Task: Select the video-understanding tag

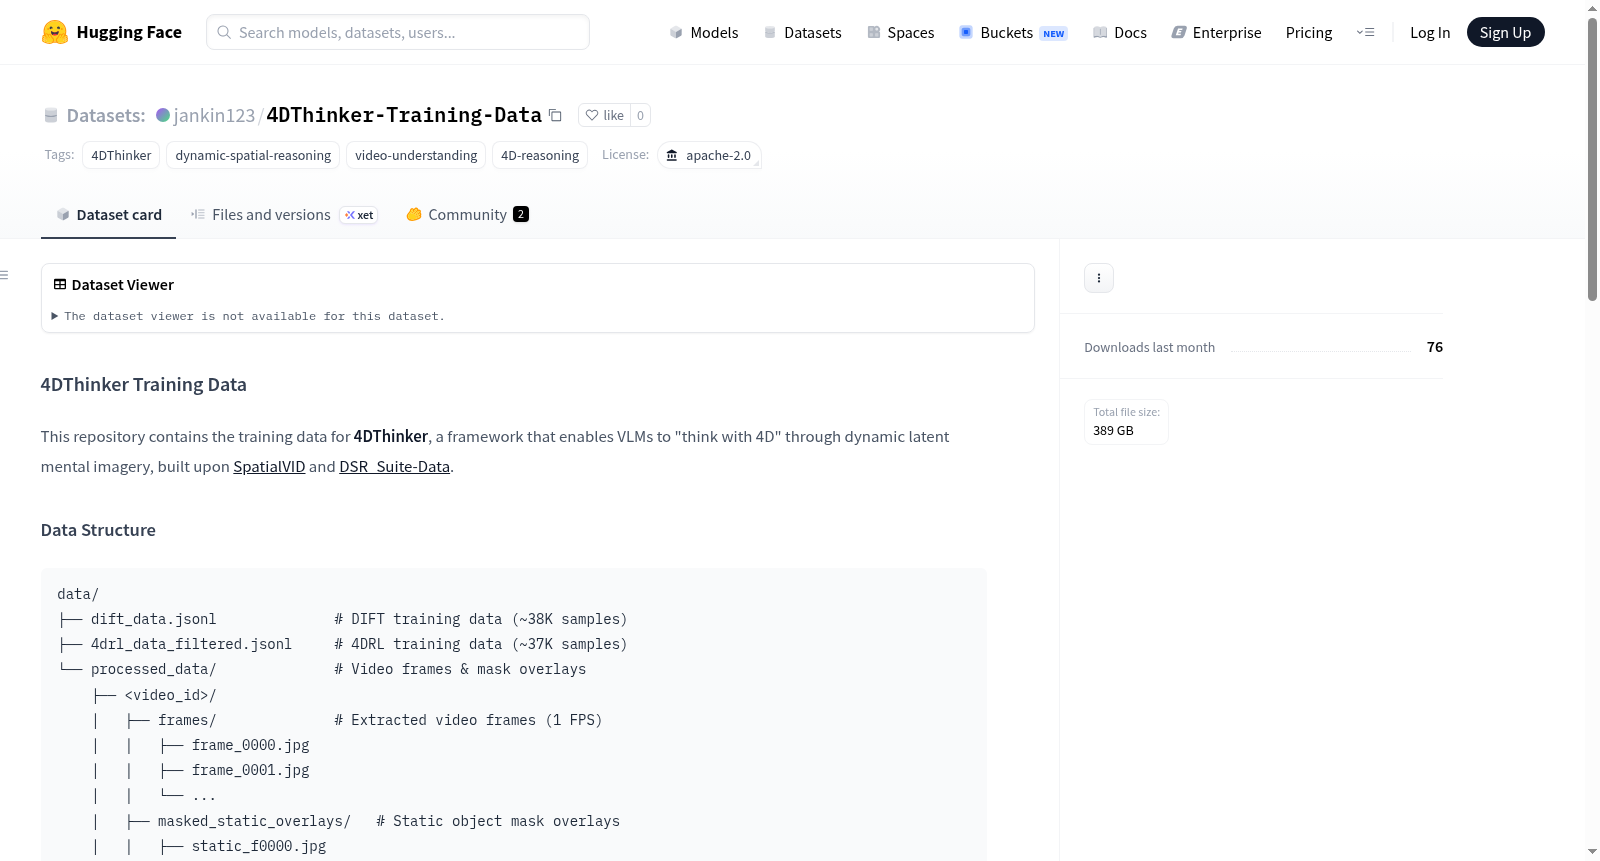Action: [416, 155]
